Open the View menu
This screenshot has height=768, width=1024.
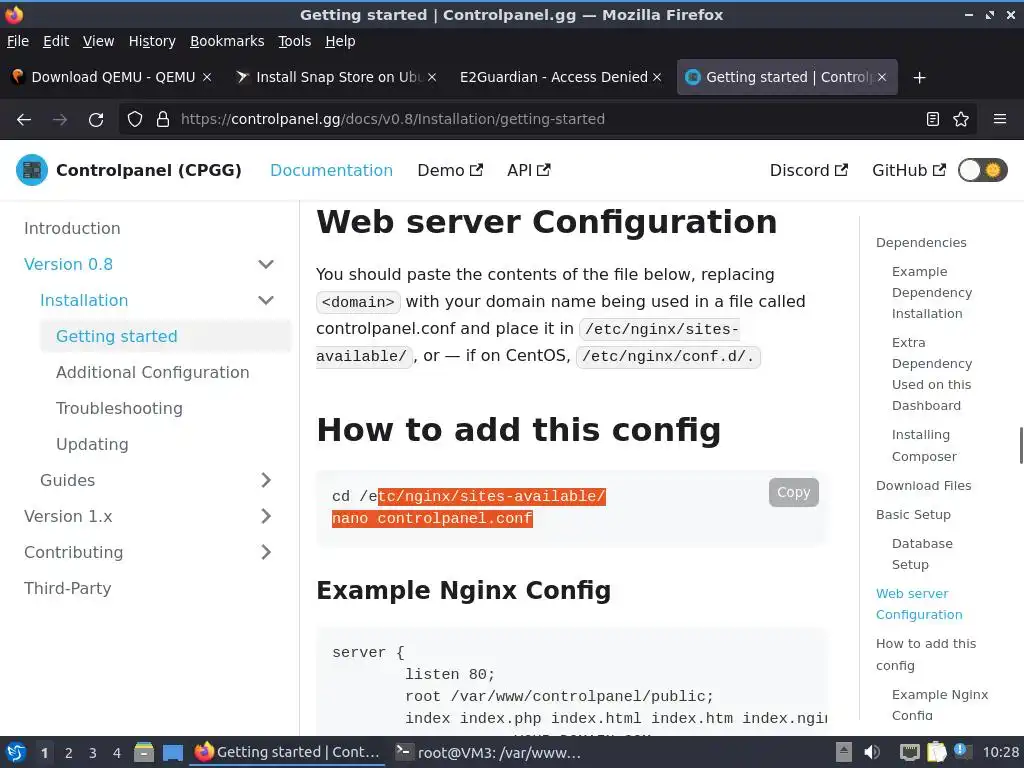click(99, 41)
